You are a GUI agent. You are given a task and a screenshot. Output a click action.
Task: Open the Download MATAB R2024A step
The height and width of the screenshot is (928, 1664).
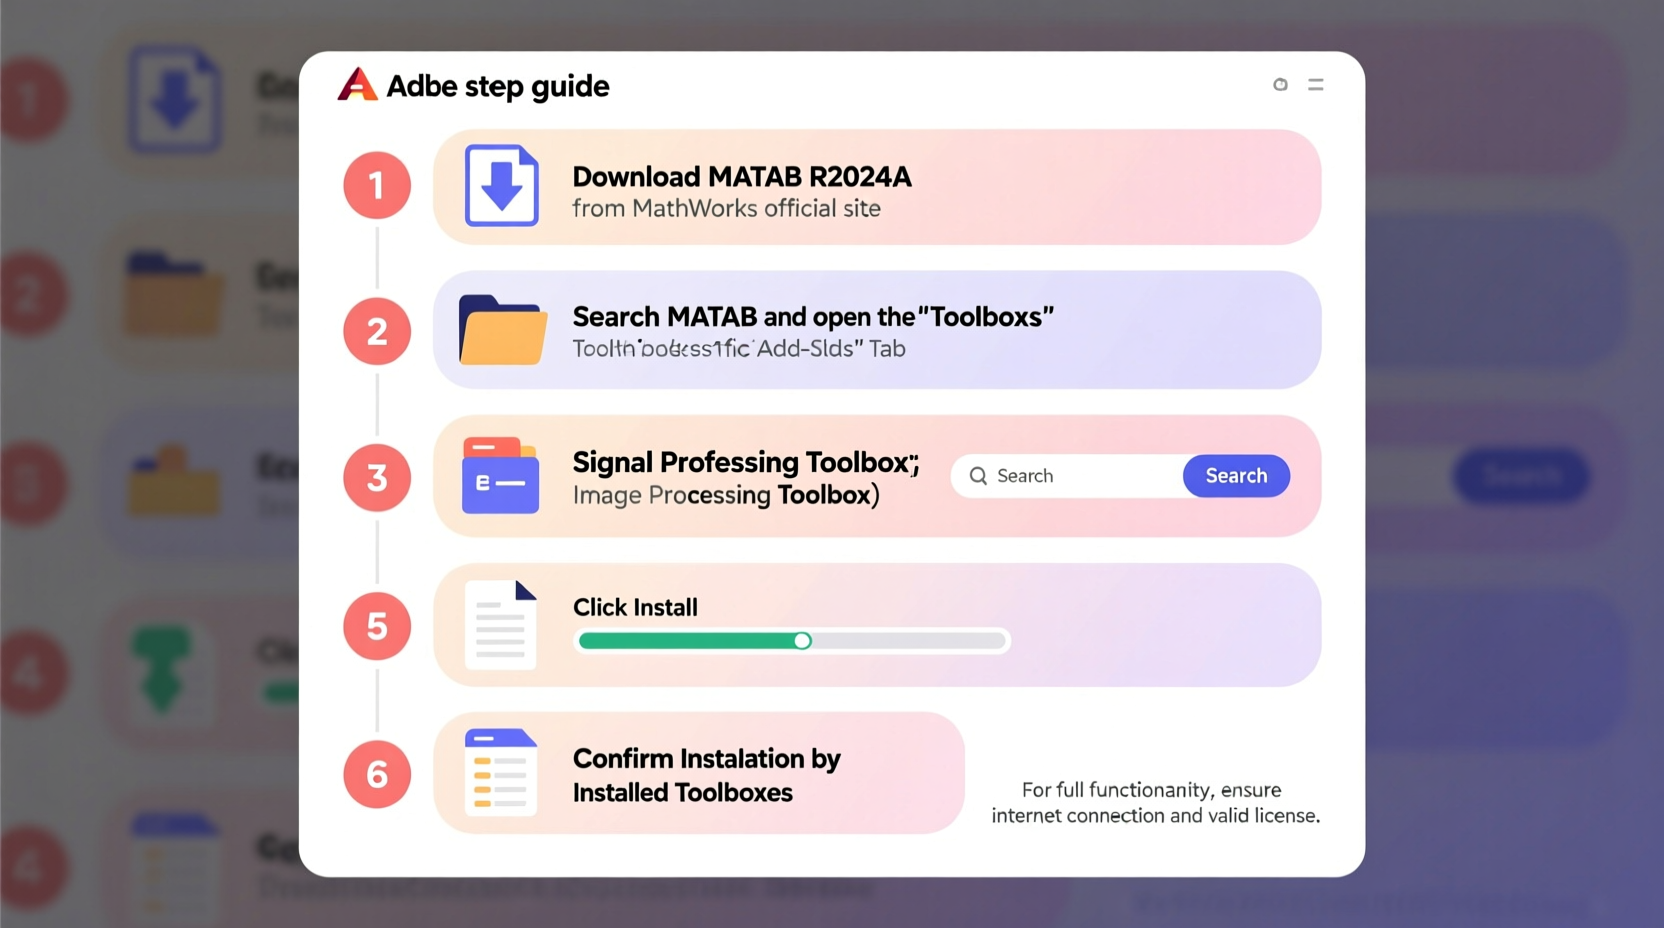click(741, 178)
